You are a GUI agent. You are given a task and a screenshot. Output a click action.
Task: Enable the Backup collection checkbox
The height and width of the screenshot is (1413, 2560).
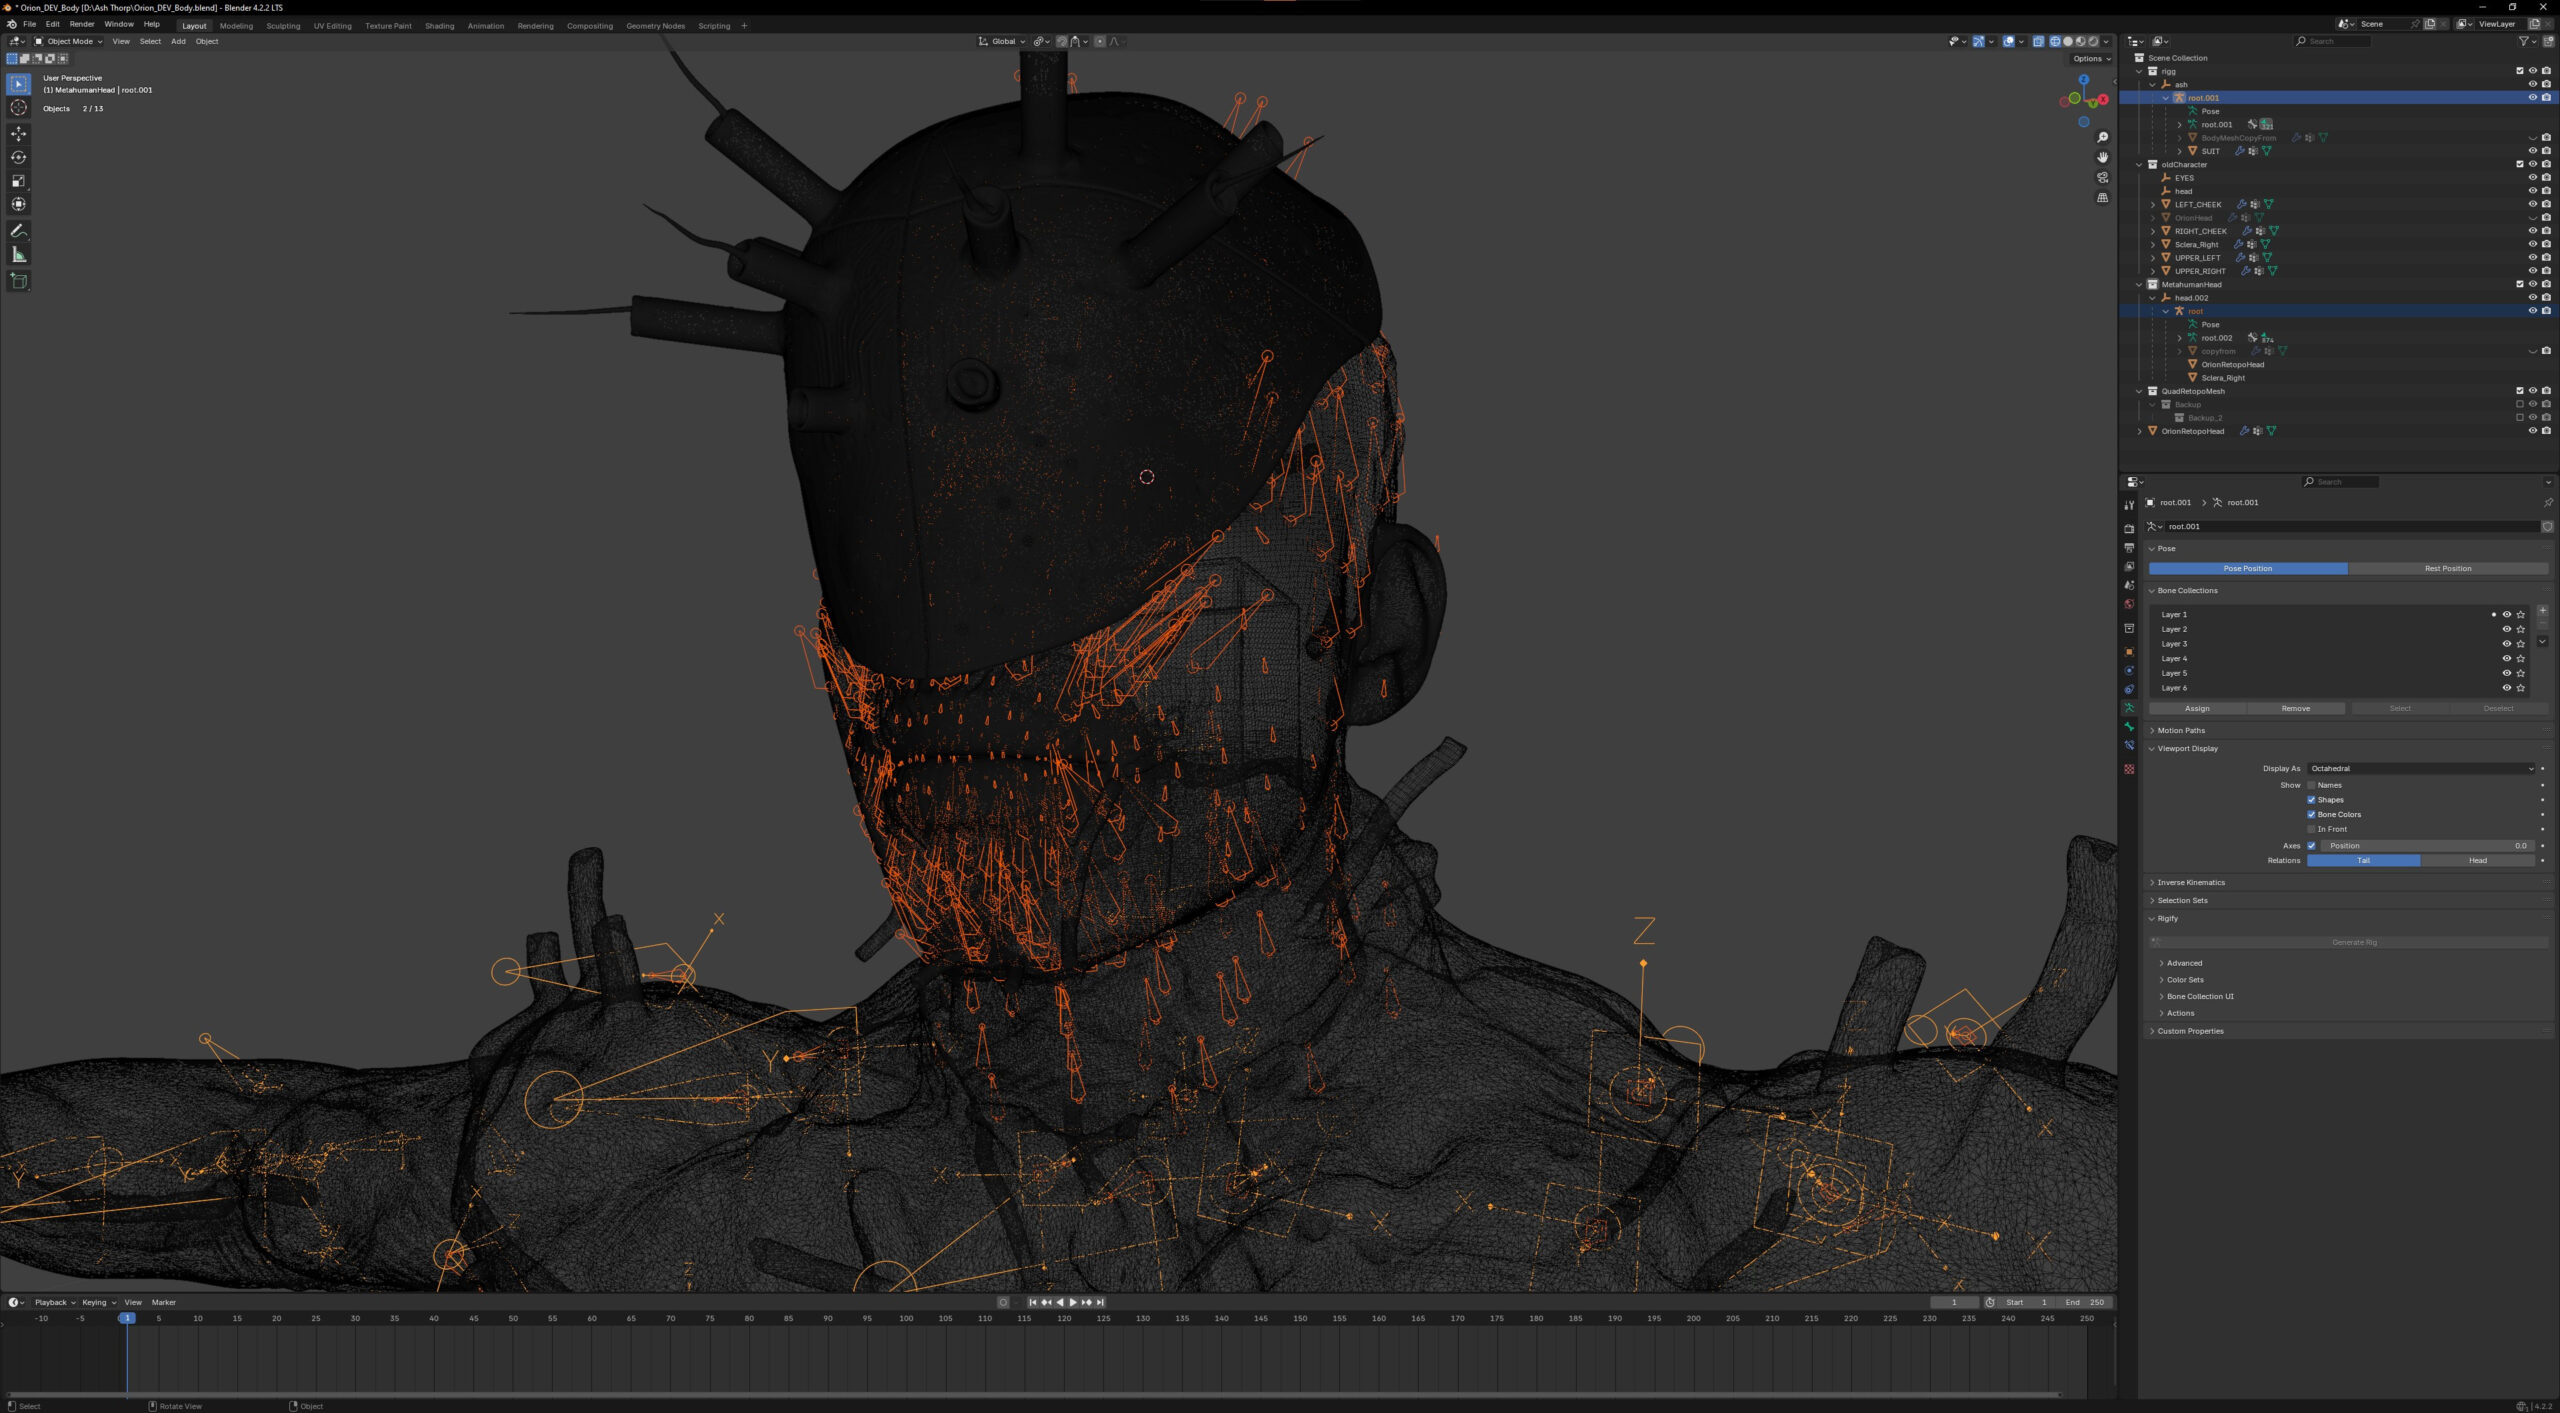click(2519, 405)
